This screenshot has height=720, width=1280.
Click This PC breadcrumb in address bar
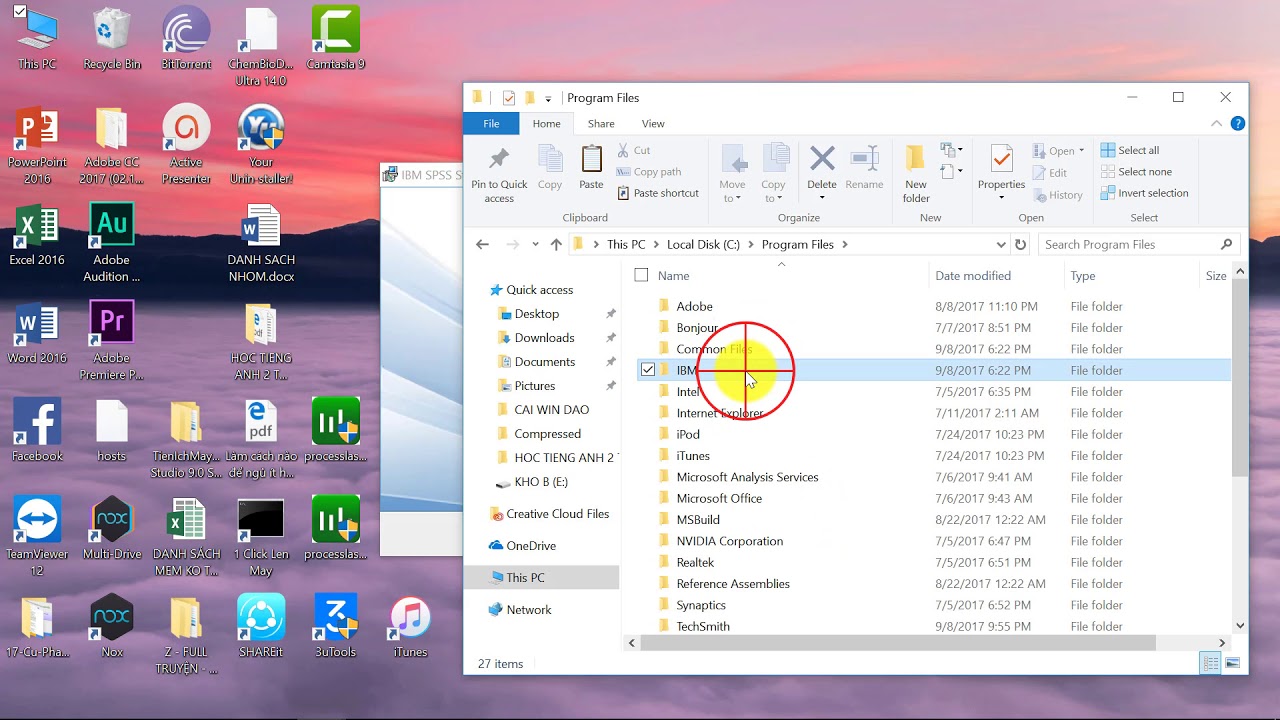pyautogui.click(x=626, y=244)
